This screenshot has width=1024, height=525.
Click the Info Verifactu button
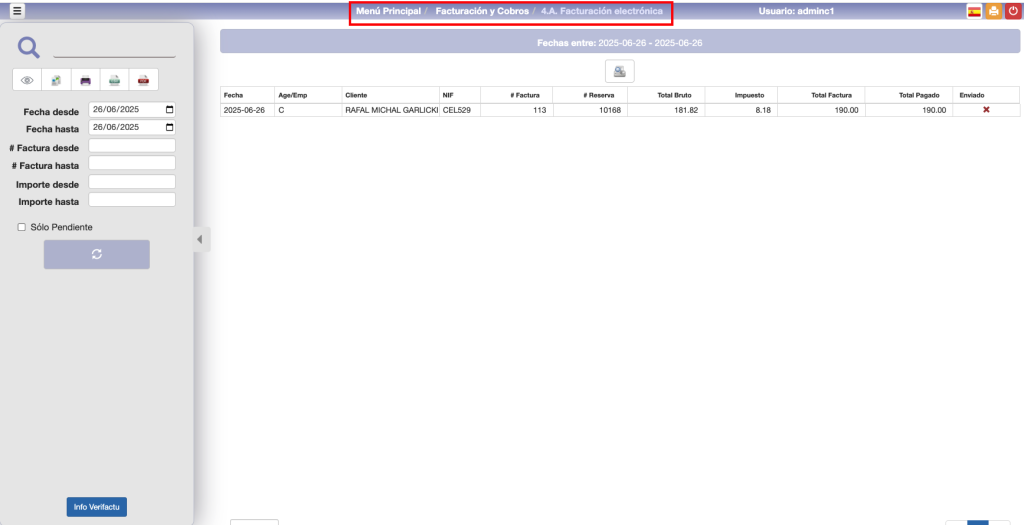(97, 507)
